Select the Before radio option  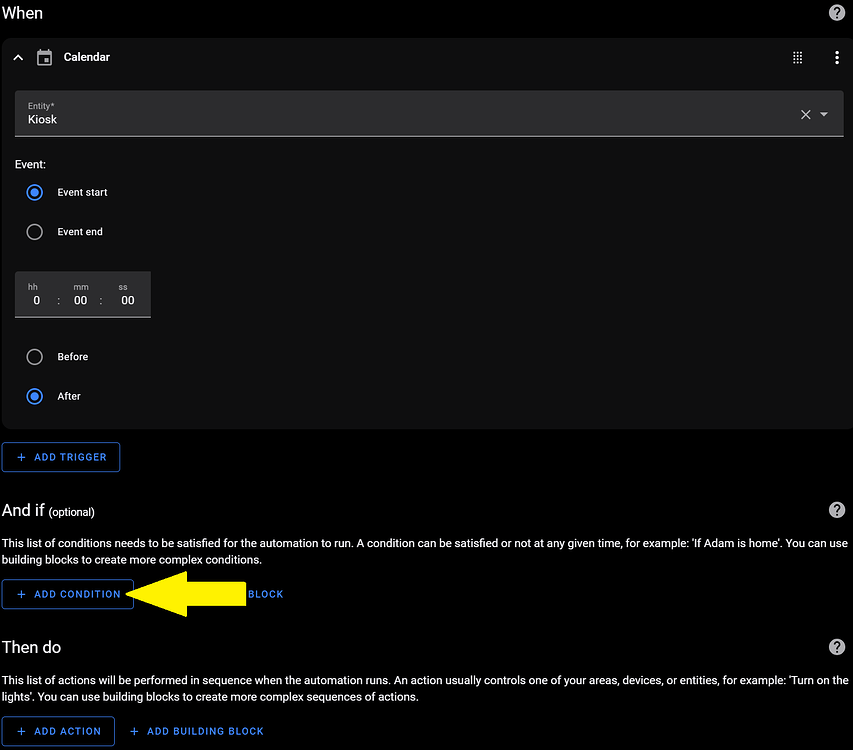tap(34, 356)
